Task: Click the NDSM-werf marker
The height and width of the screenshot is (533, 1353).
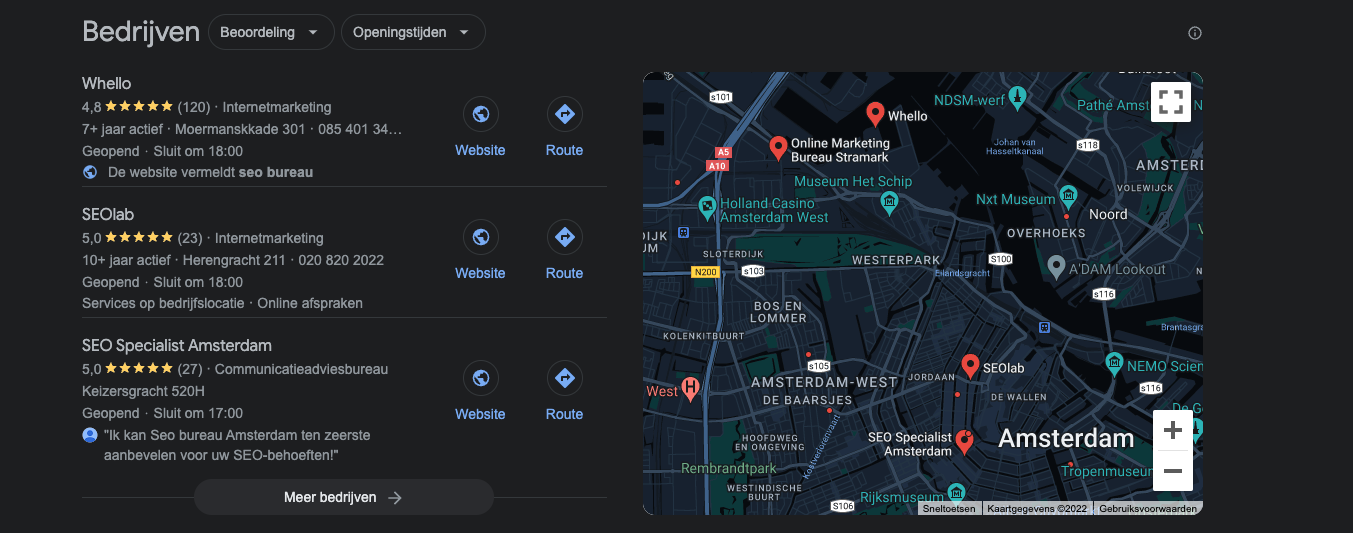Action: click(x=1017, y=96)
